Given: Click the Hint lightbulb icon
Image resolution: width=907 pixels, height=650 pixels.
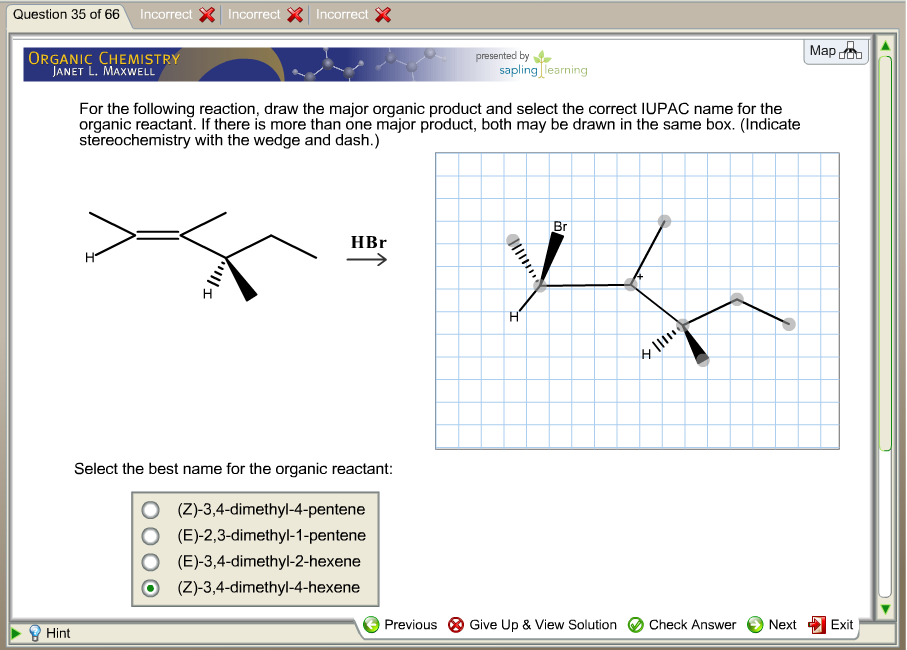Looking at the screenshot, I should pyautogui.click(x=35, y=633).
